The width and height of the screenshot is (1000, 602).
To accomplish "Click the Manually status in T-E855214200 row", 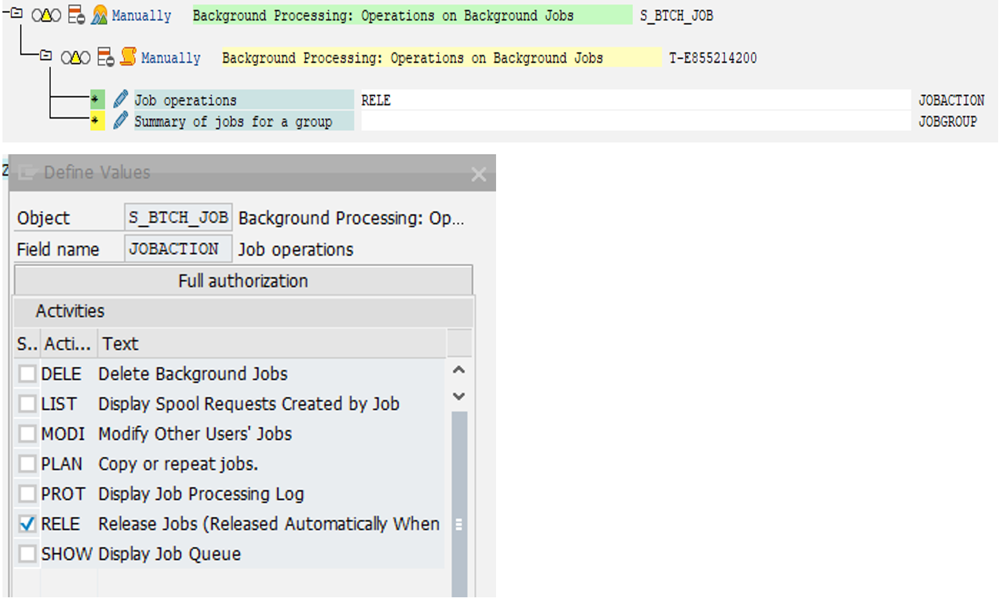I will tap(171, 58).
